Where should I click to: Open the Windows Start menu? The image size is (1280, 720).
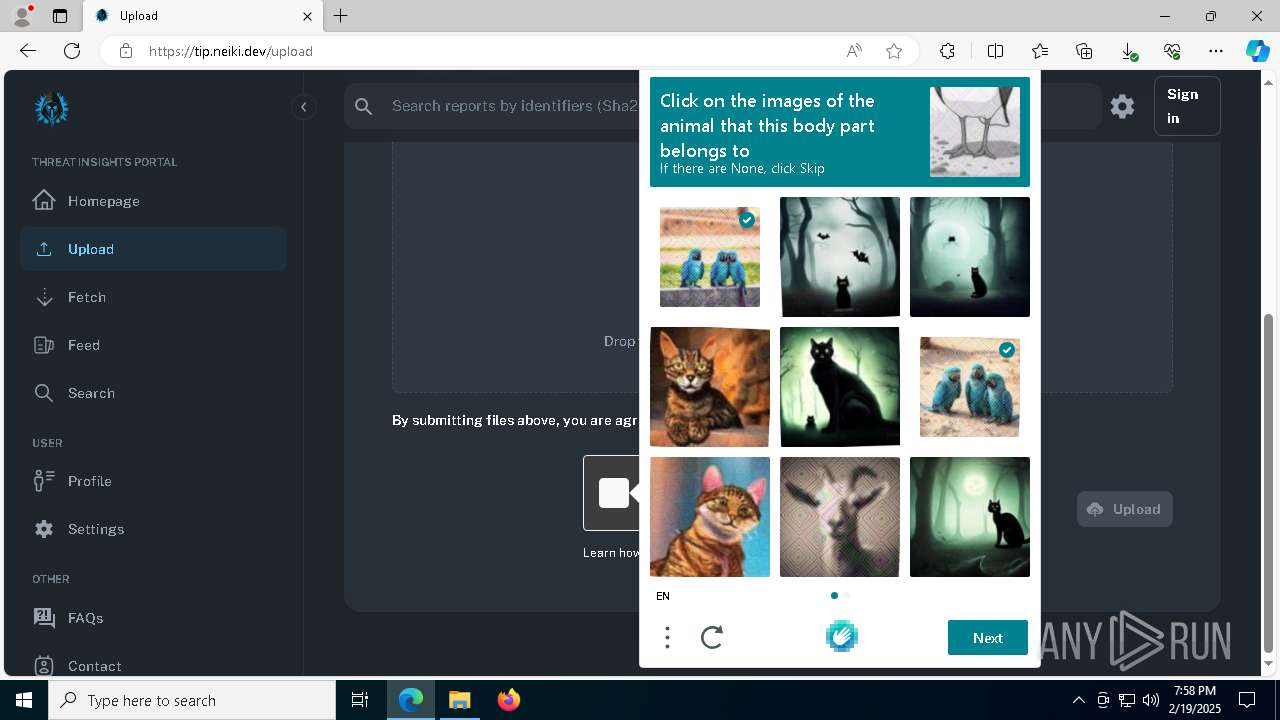click(24, 700)
